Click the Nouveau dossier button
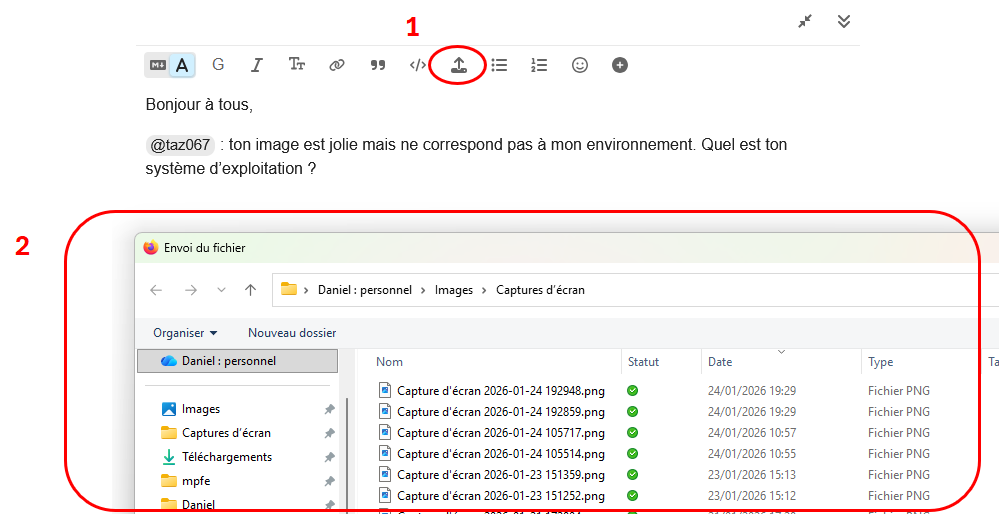Screen dimensions: 999x514 pos(292,333)
